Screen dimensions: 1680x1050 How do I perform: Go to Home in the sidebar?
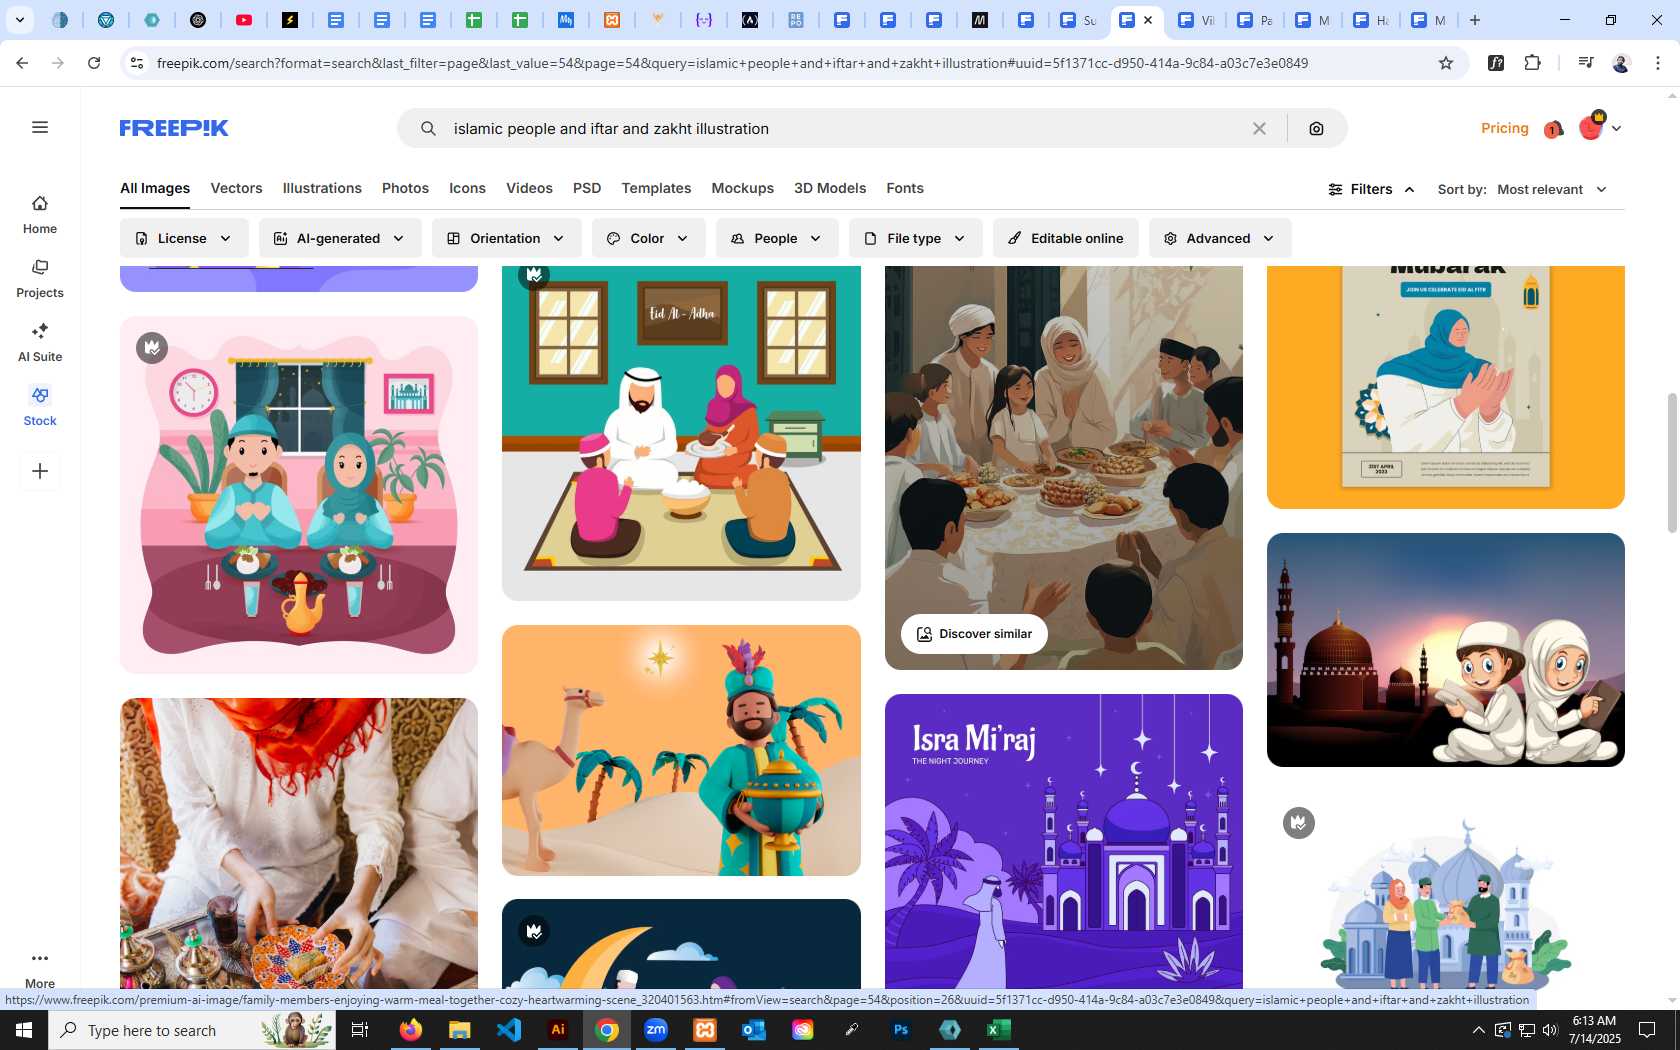(40, 215)
